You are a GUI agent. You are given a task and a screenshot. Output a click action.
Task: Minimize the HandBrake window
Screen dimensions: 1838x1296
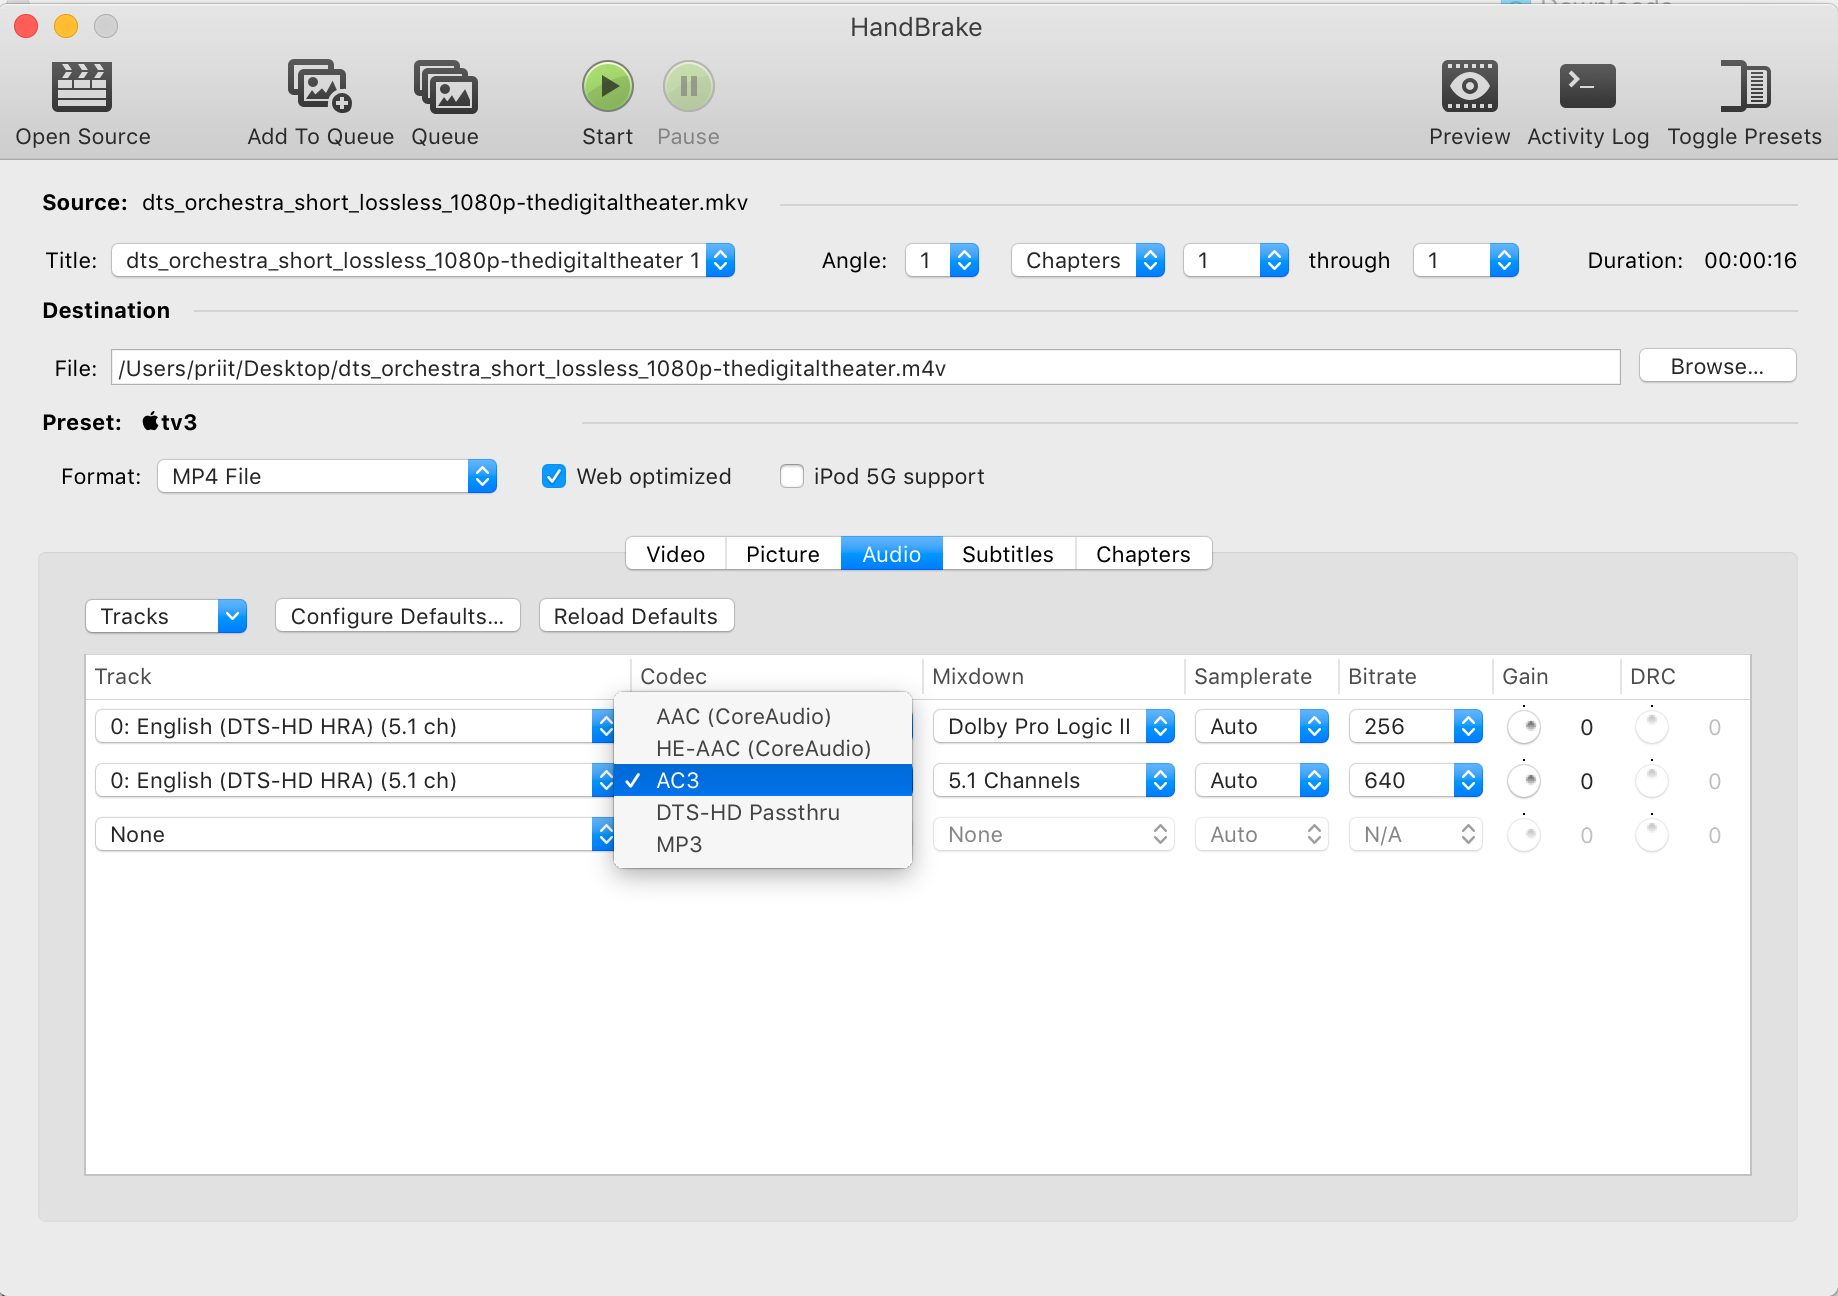(x=66, y=26)
